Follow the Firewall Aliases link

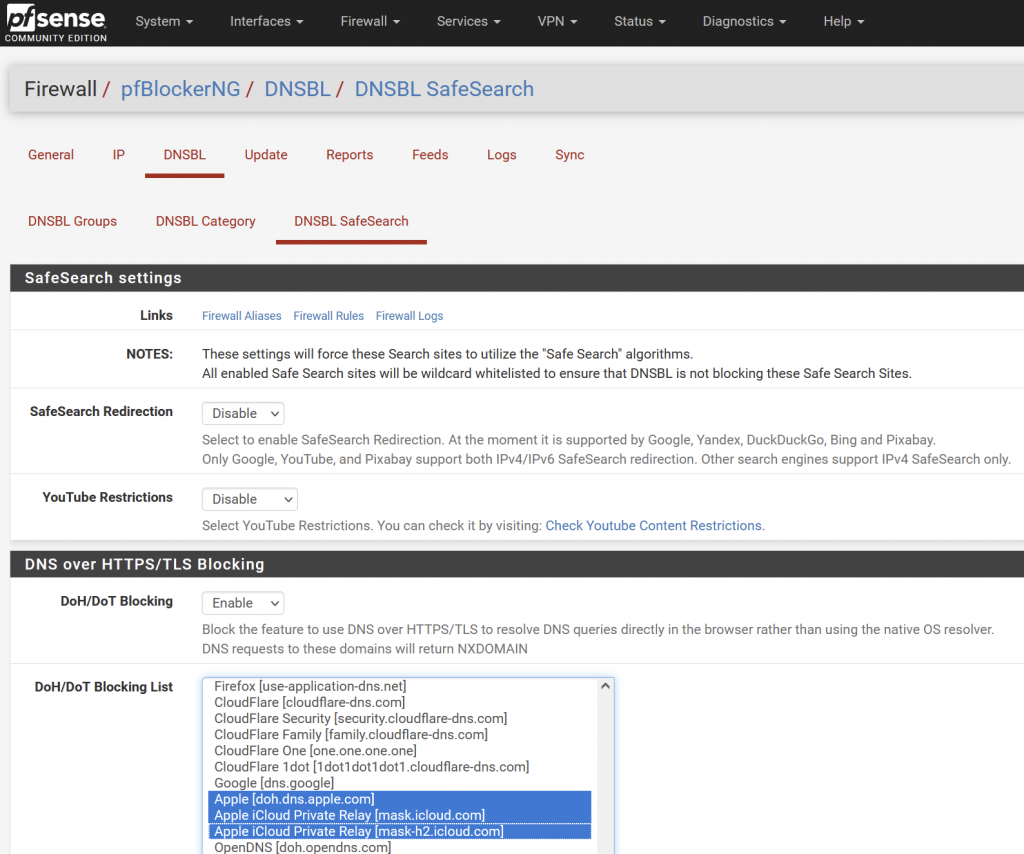242,316
